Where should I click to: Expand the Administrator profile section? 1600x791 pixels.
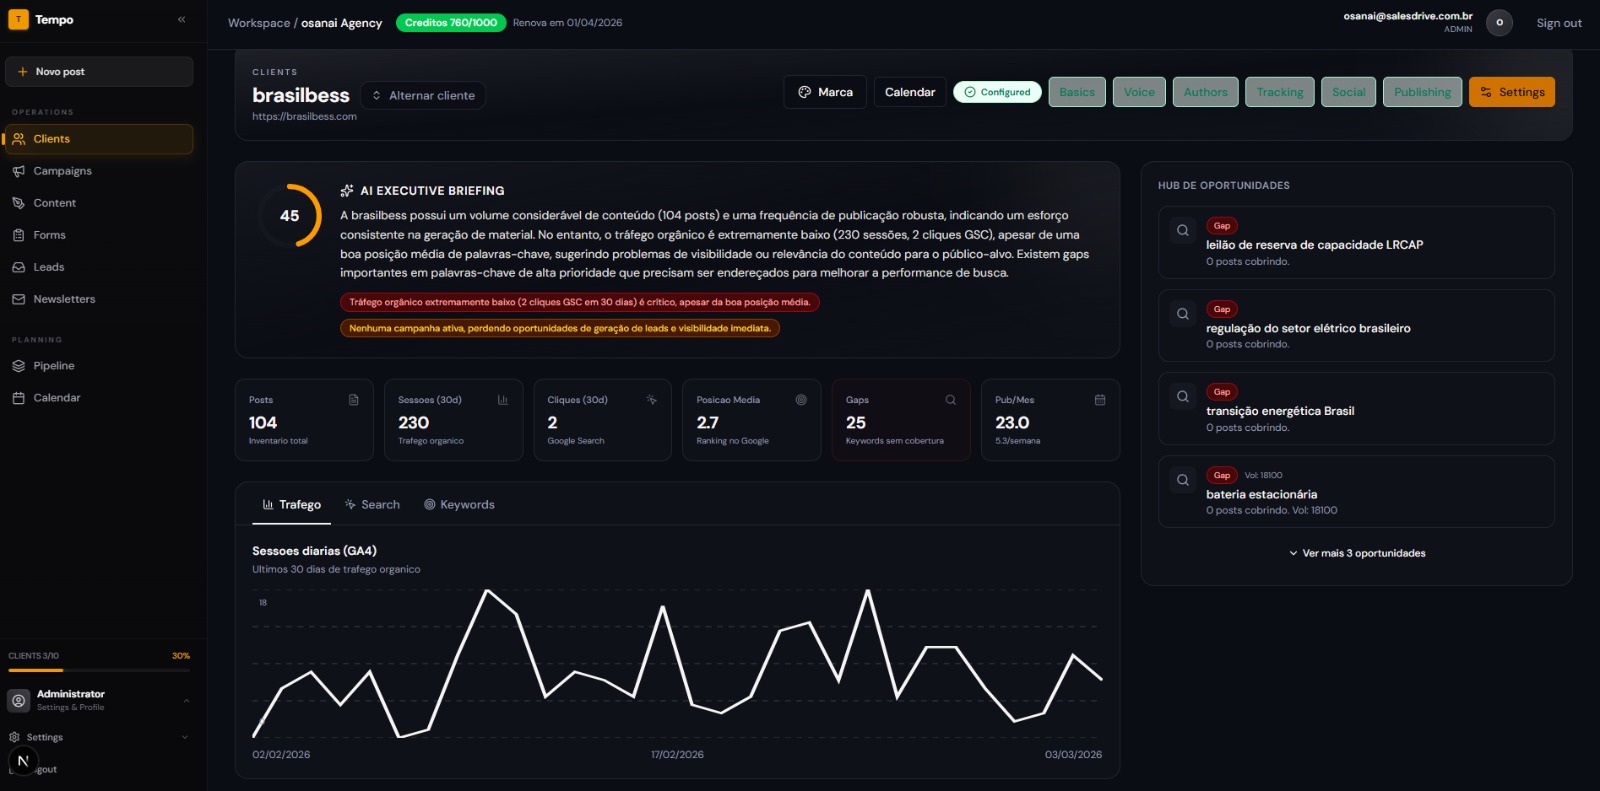click(186, 700)
